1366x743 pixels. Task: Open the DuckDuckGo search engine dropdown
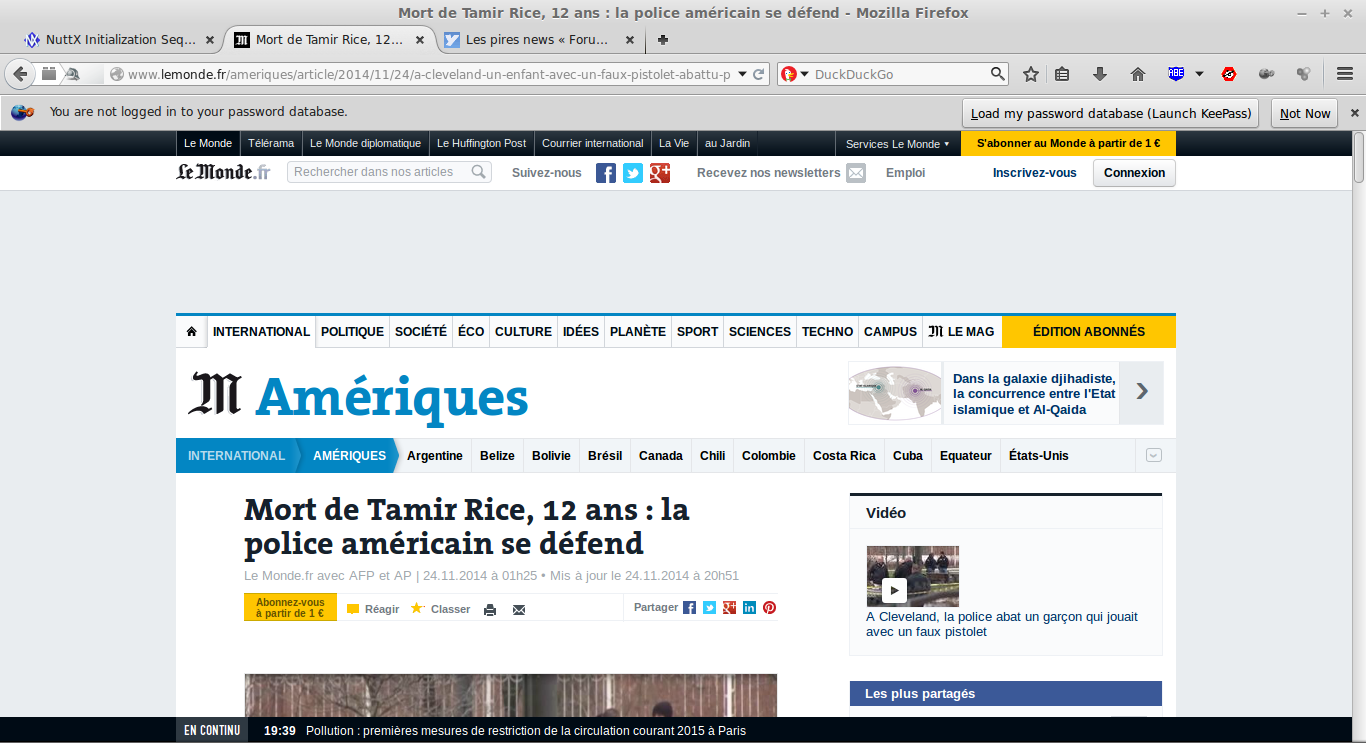click(x=795, y=74)
